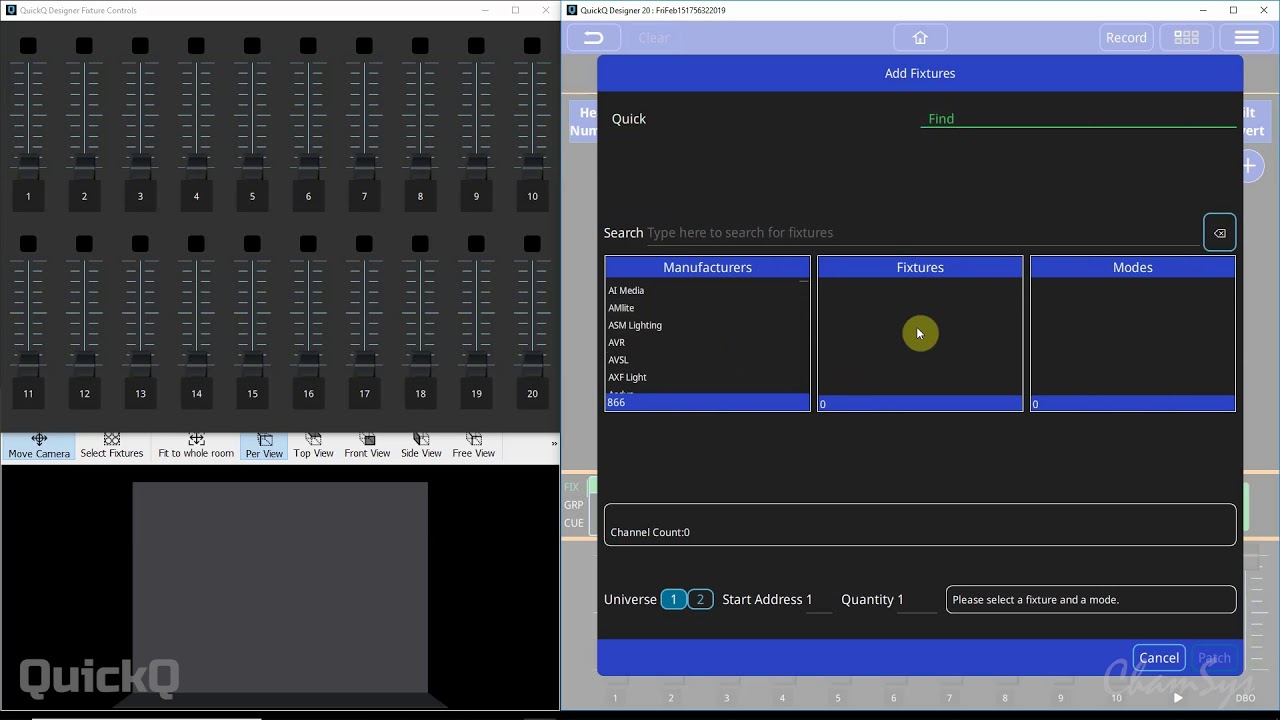Click fader 12 slider handle

click(x=84, y=365)
